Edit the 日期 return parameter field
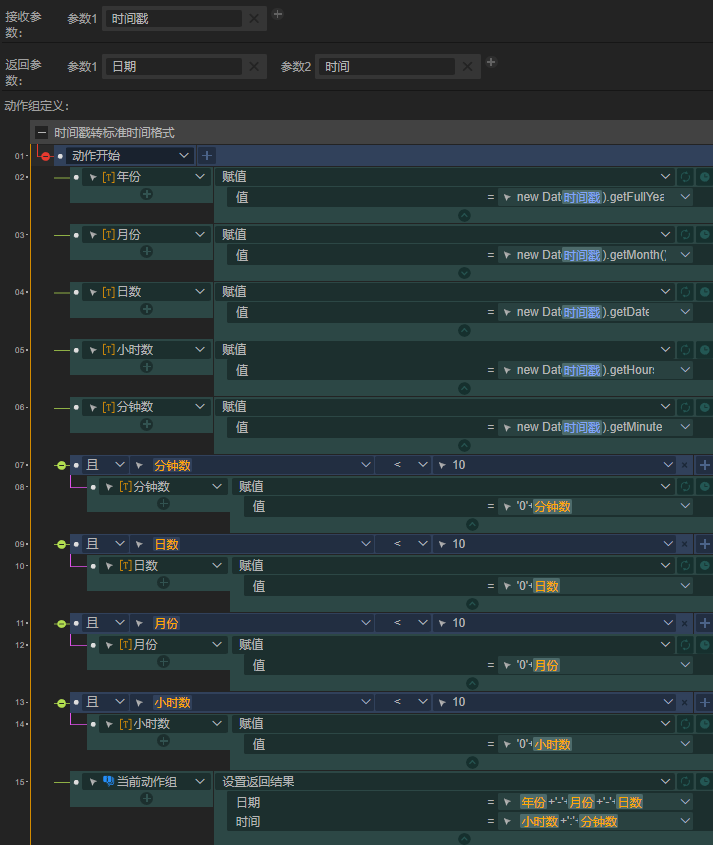 (174, 66)
